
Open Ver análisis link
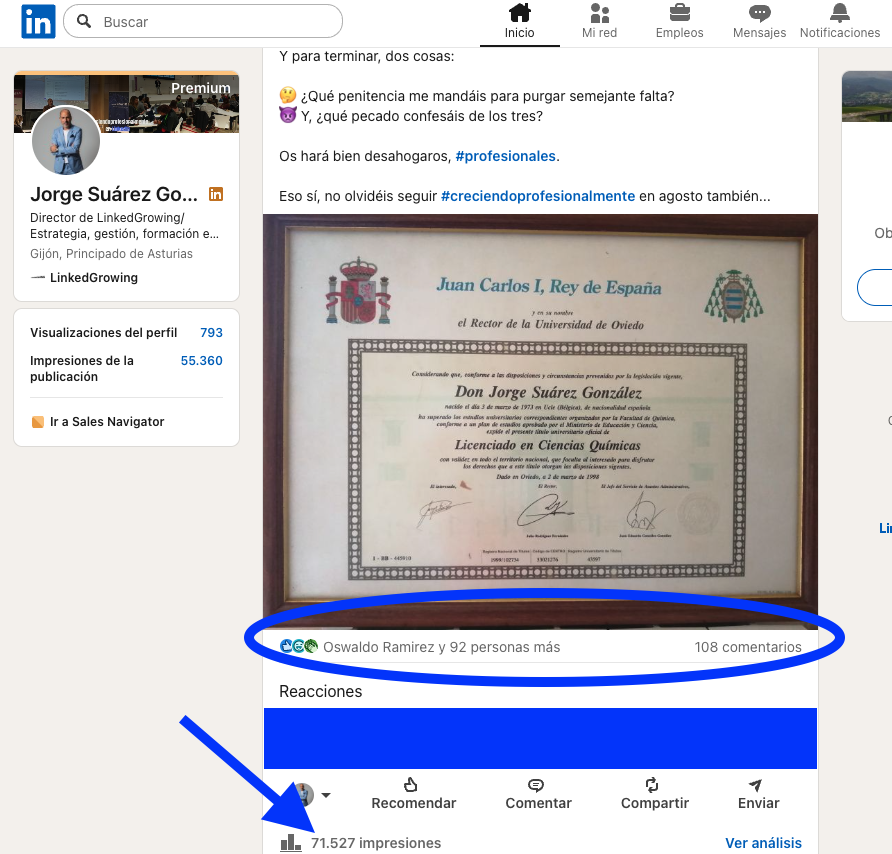[x=763, y=843]
